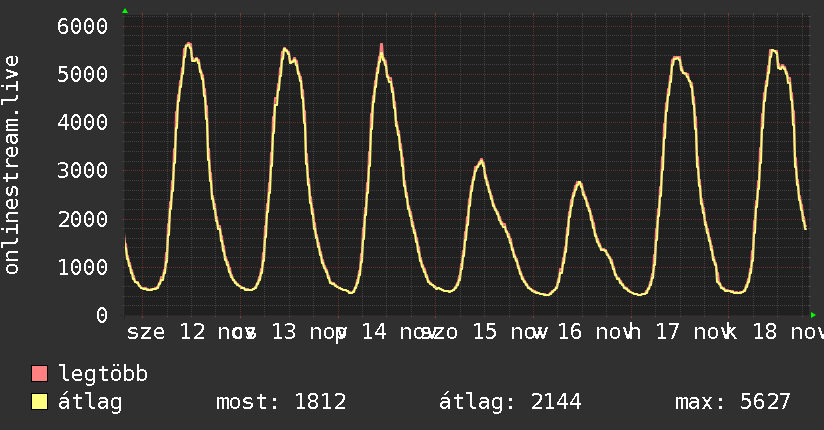Click the 0 y-axis label
Screen dimensions: 824x430
click(102, 315)
